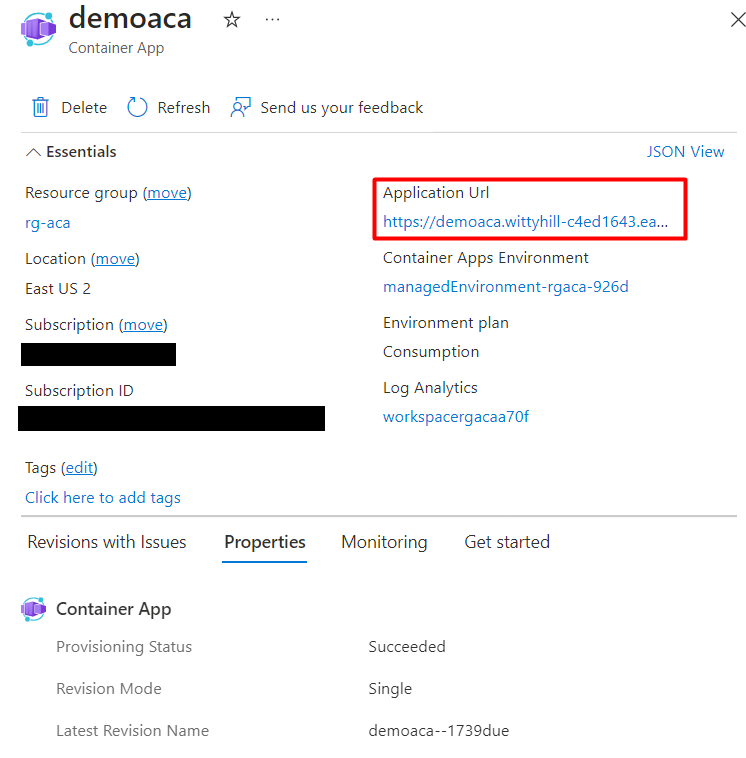Viewport: 746px width, 758px height.
Task: Close the demoaca blade
Action: (x=738, y=20)
